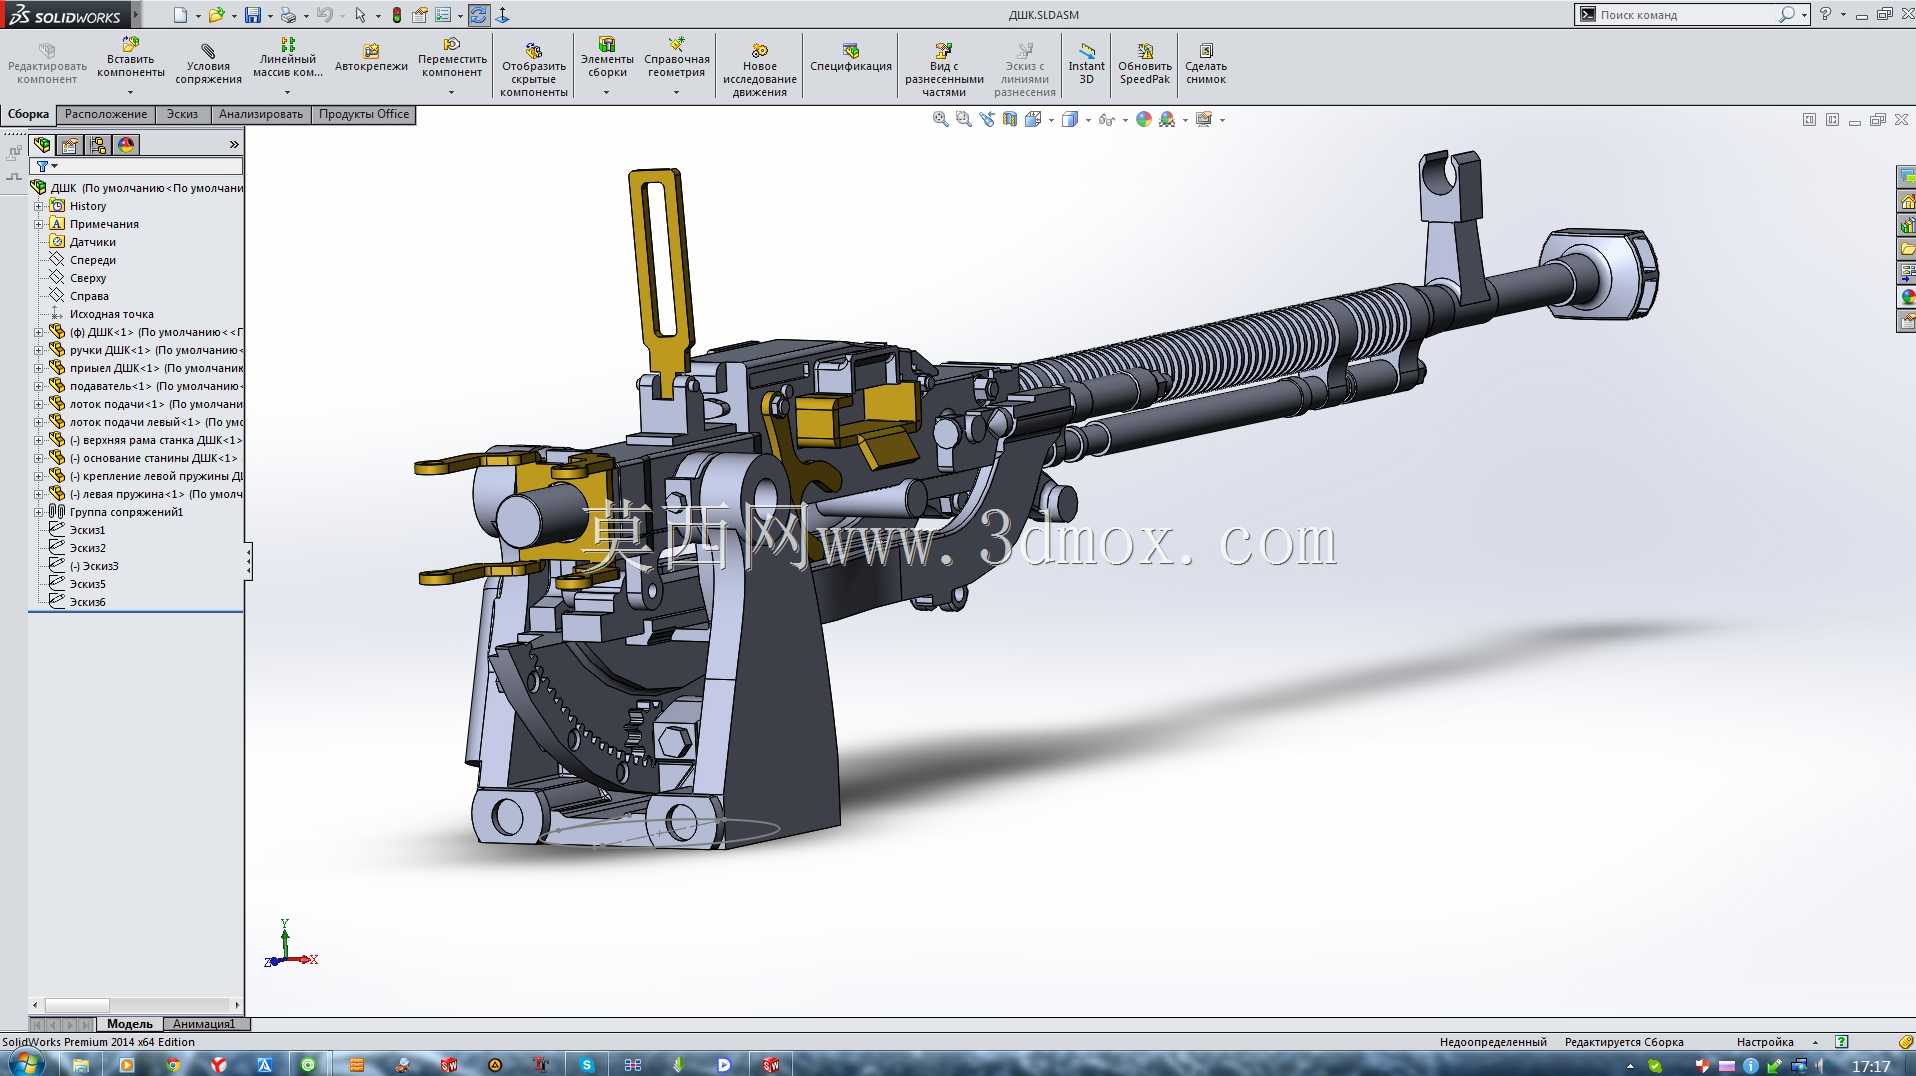Click the Hide/Show Items glasses icon

[1106, 119]
